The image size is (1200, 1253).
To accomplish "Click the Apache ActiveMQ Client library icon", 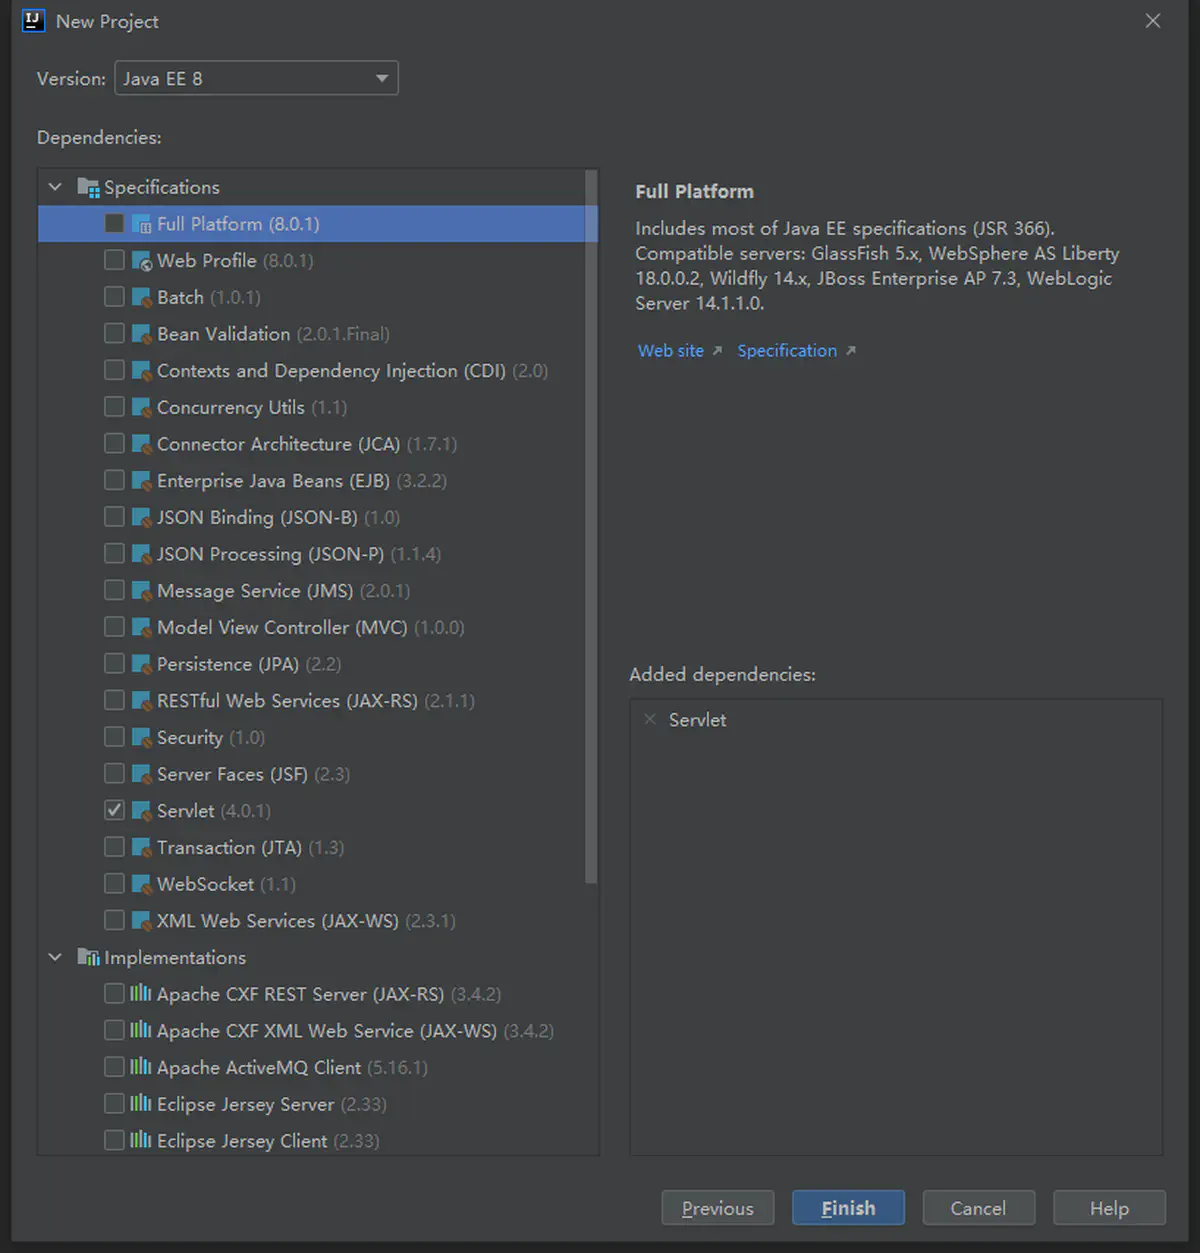I will tap(141, 1067).
